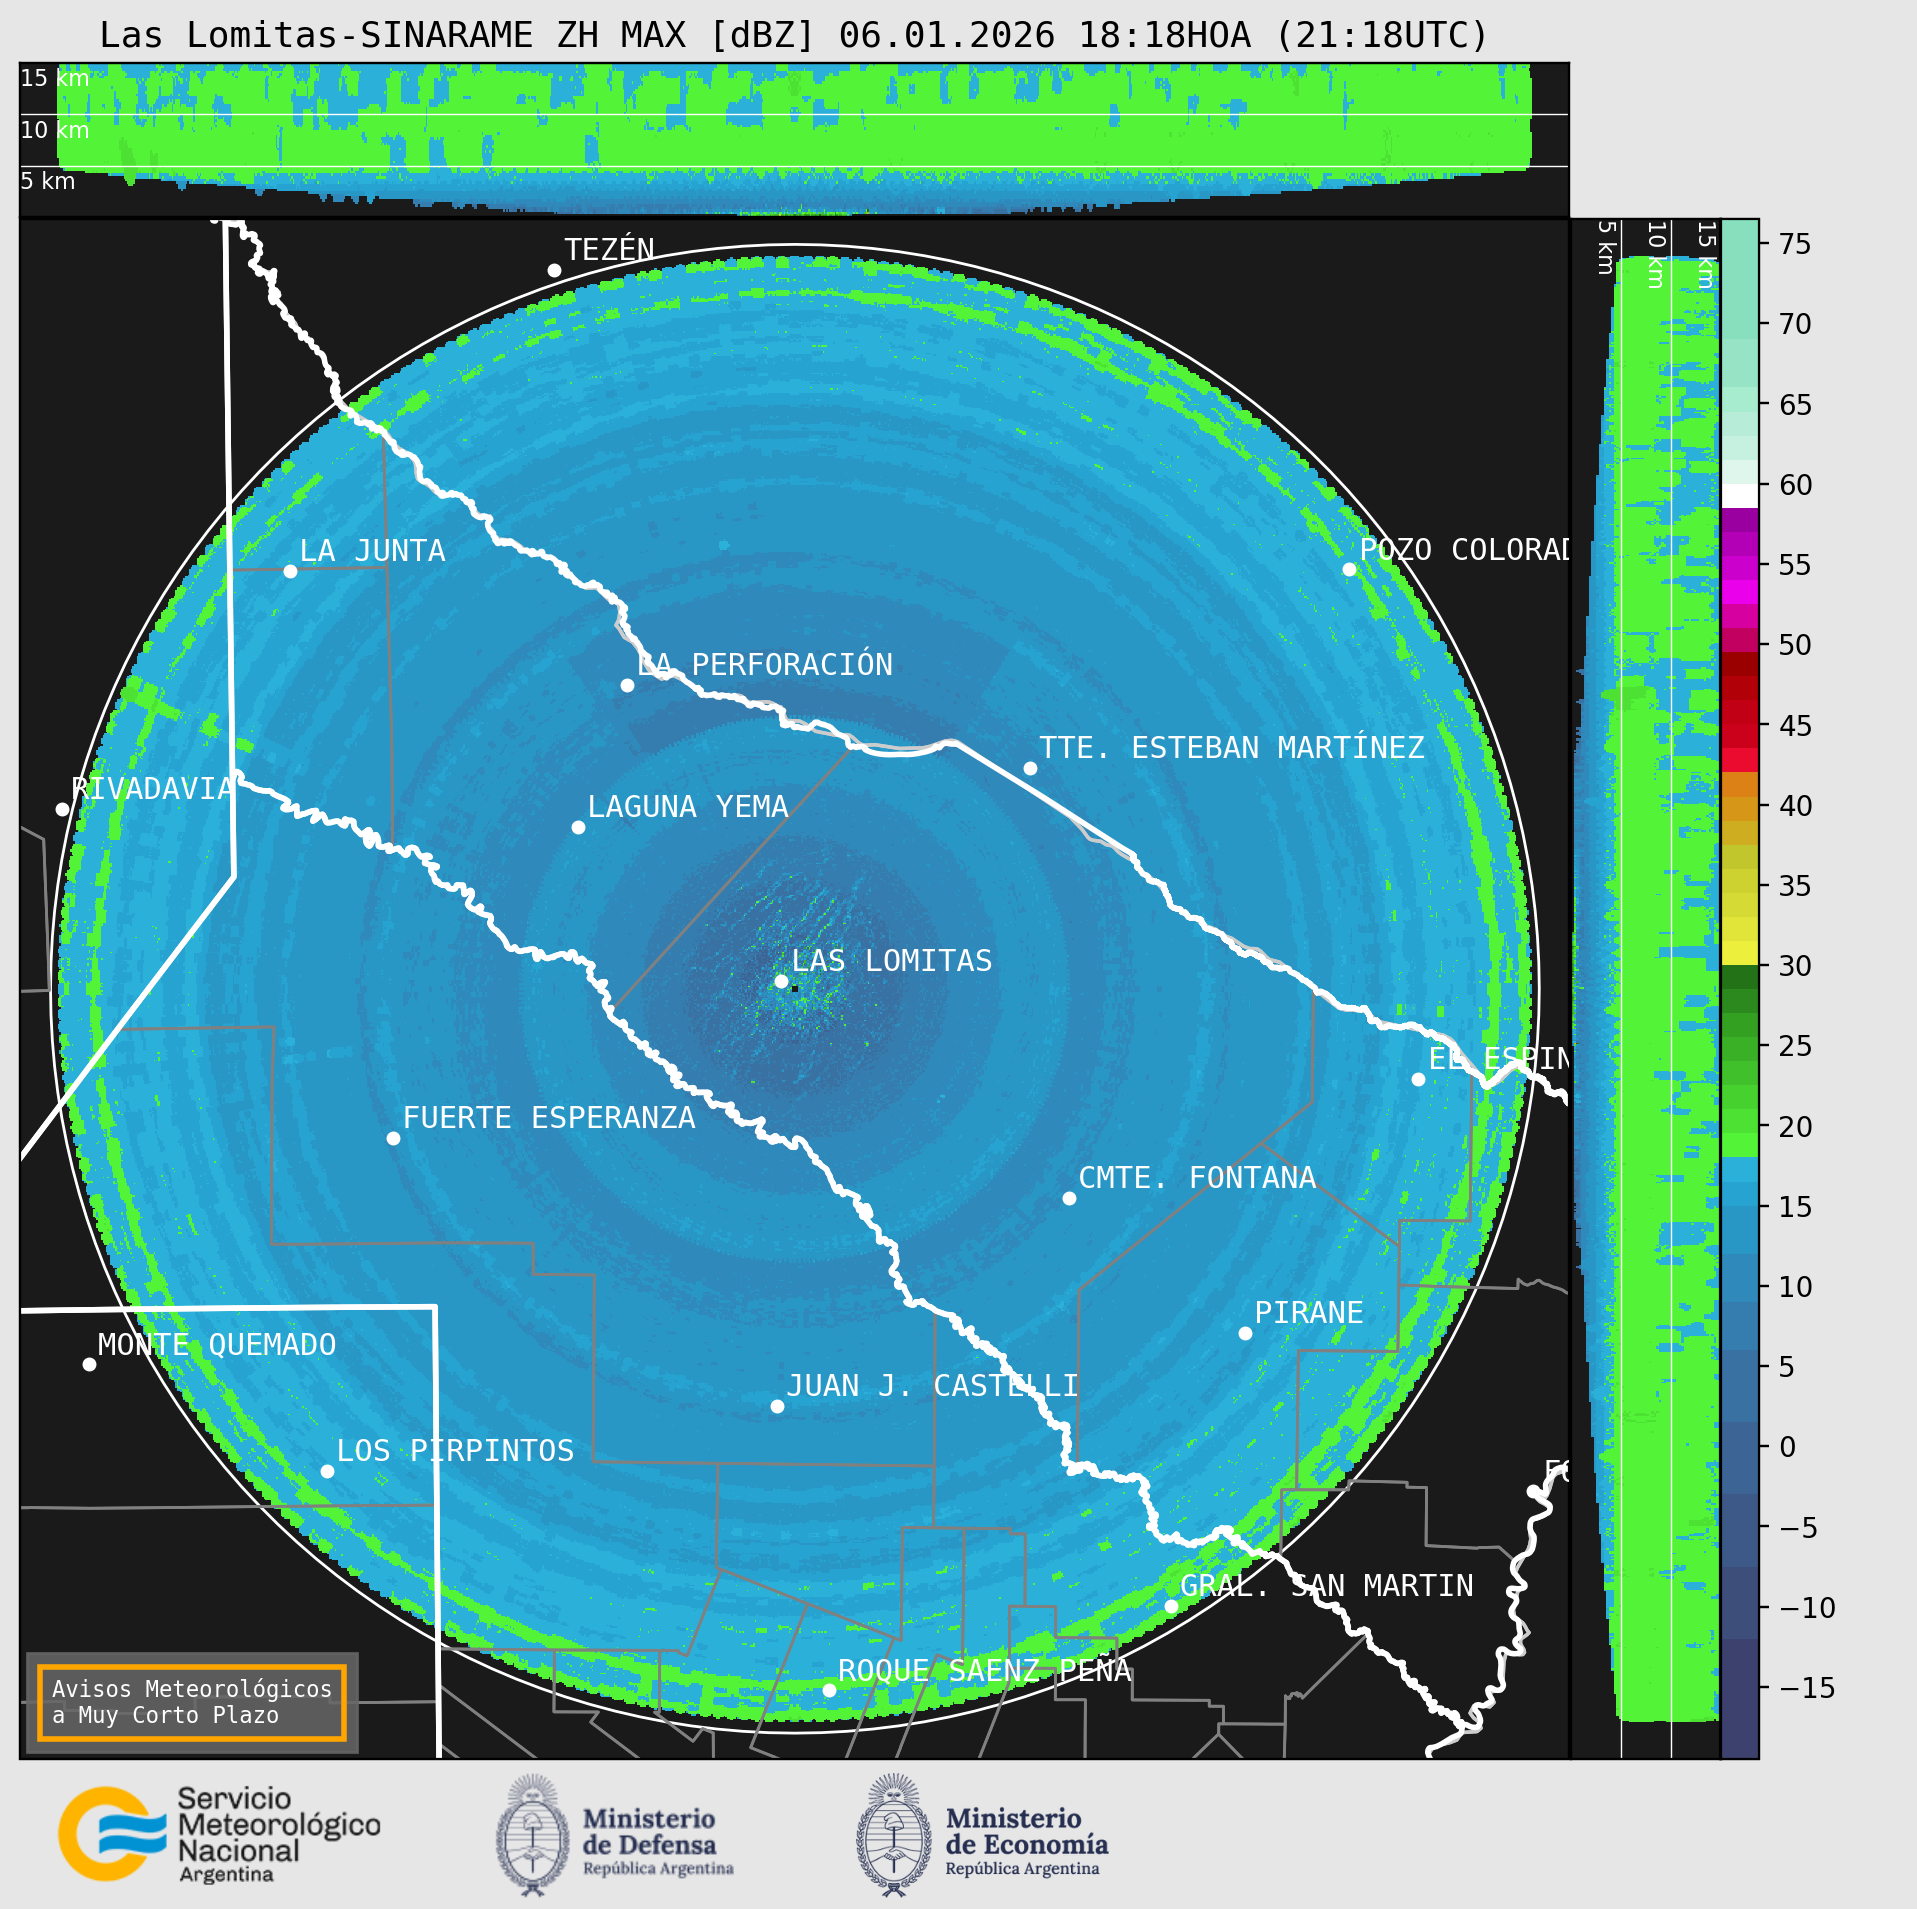
Task: Click the magenta 55 dBZ colorbar swatch
Action: click(x=1740, y=568)
